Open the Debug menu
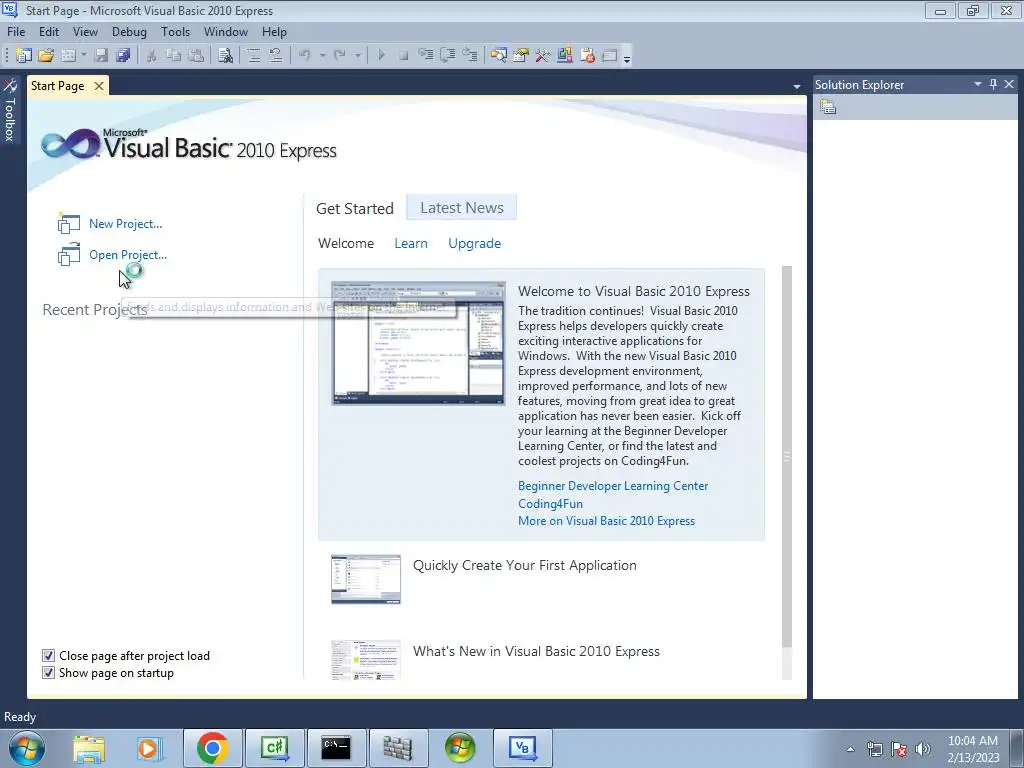Image resolution: width=1024 pixels, height=768 pixels. (129, 31)
